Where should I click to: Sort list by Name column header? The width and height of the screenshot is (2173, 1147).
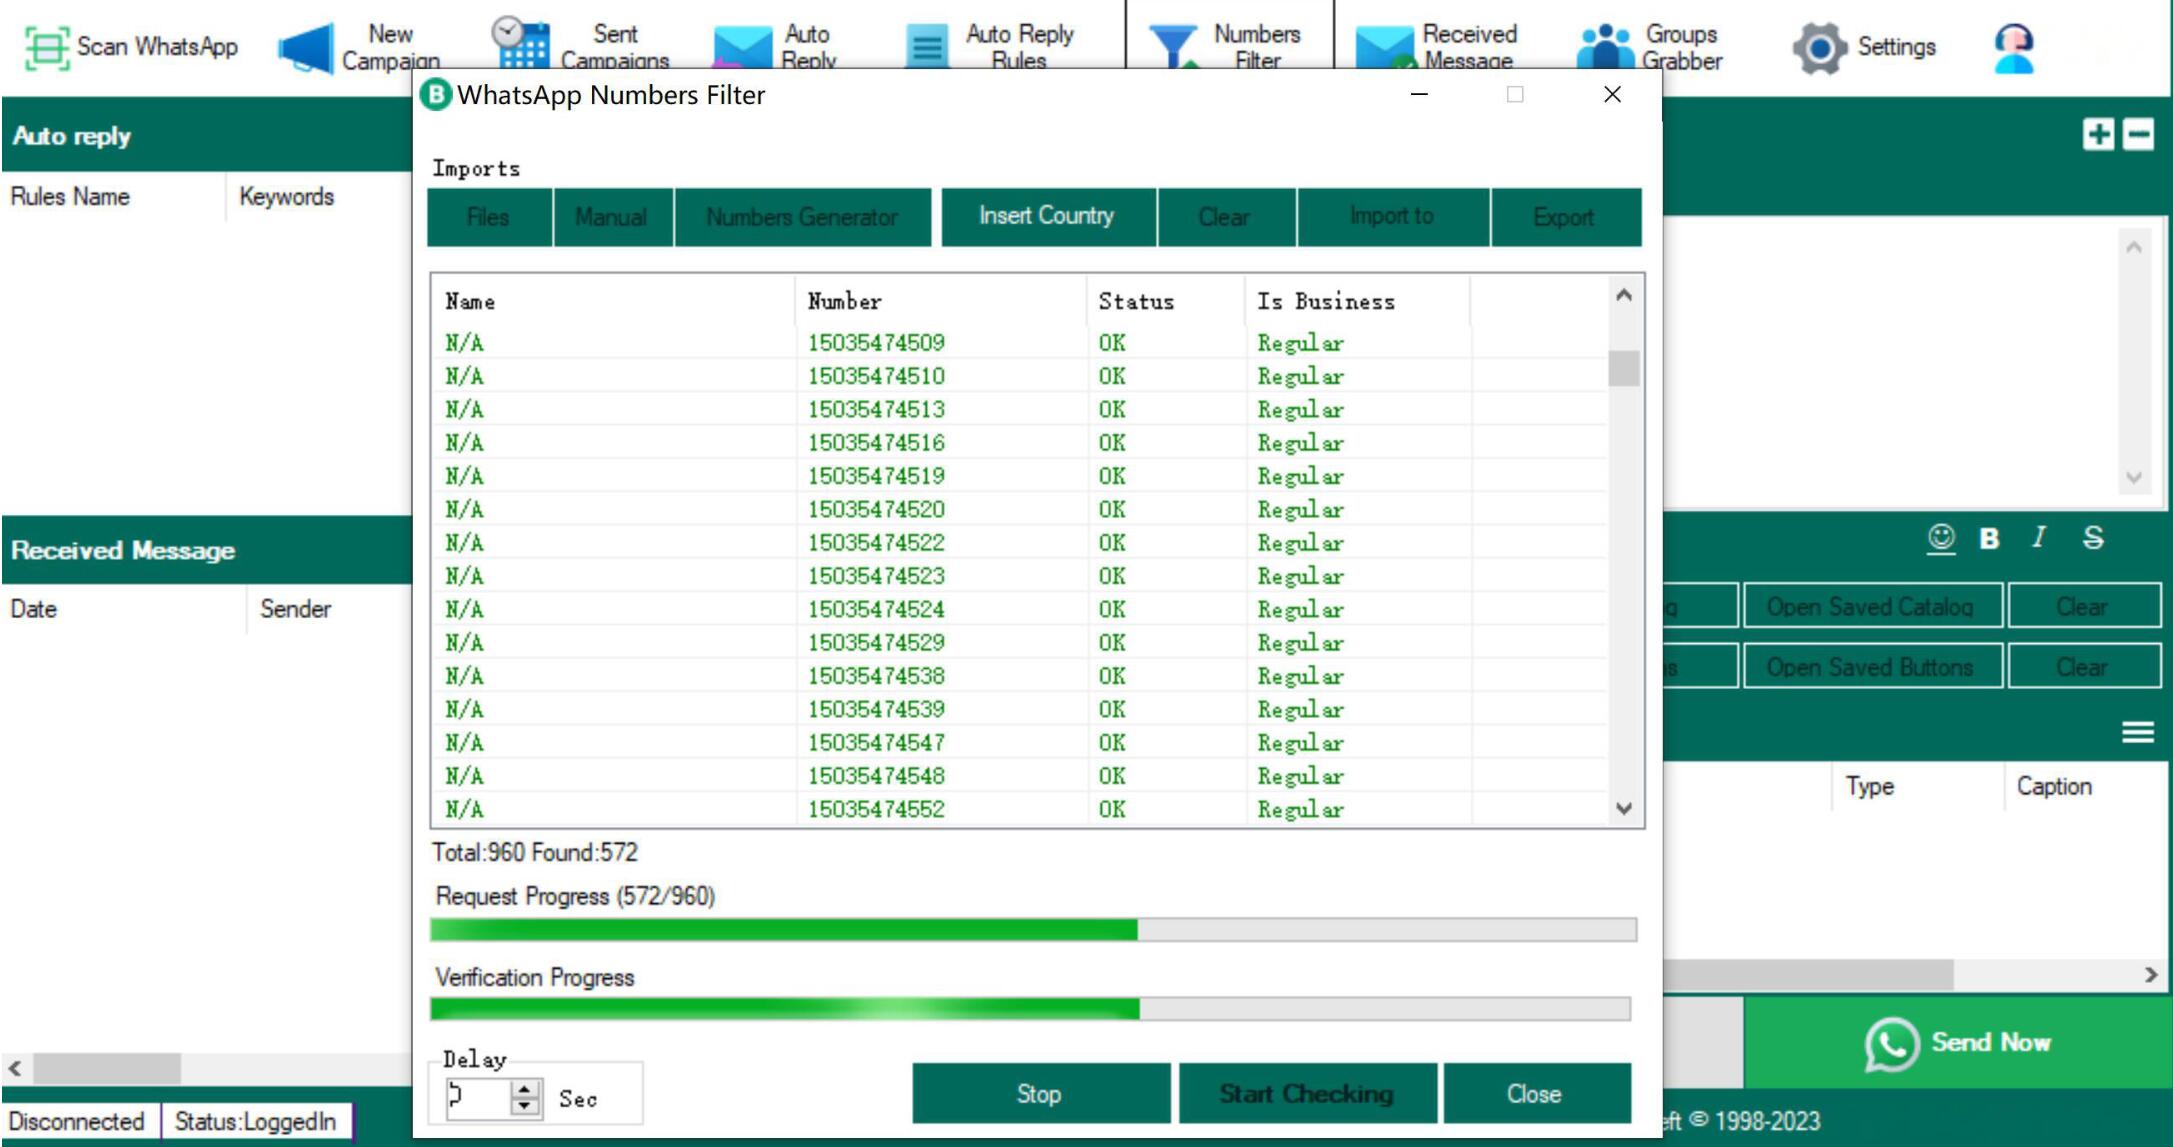click(x=612, y=301)
